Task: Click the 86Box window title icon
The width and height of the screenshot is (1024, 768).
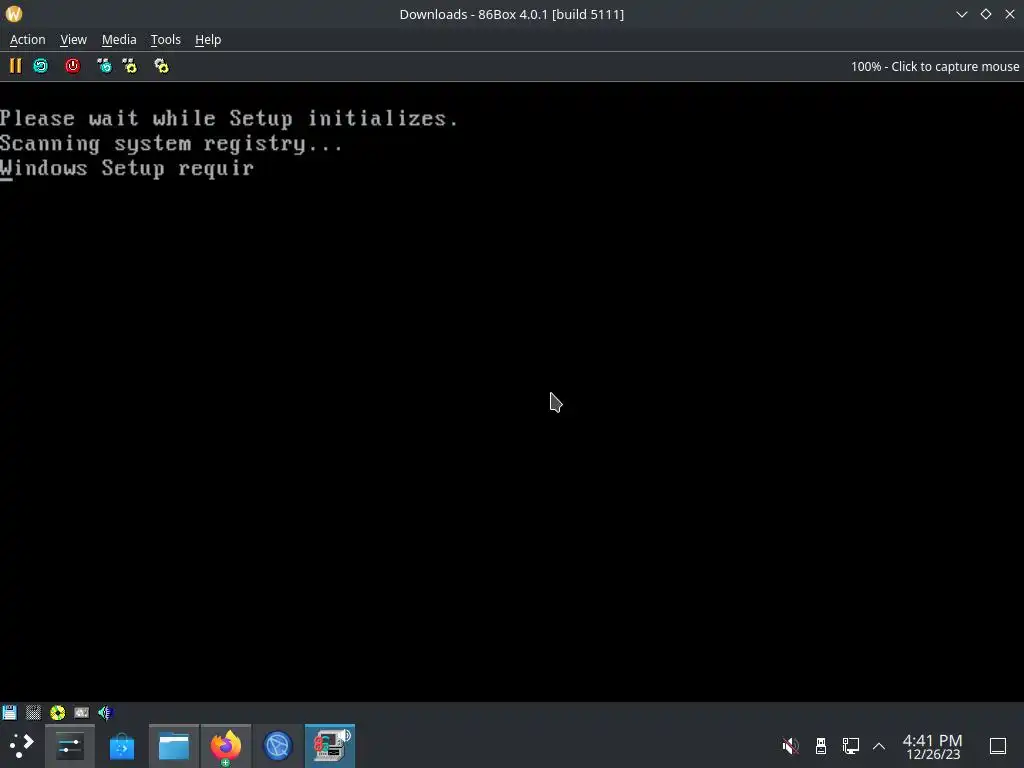Action: pyautogui.click(x=14, y=14)
